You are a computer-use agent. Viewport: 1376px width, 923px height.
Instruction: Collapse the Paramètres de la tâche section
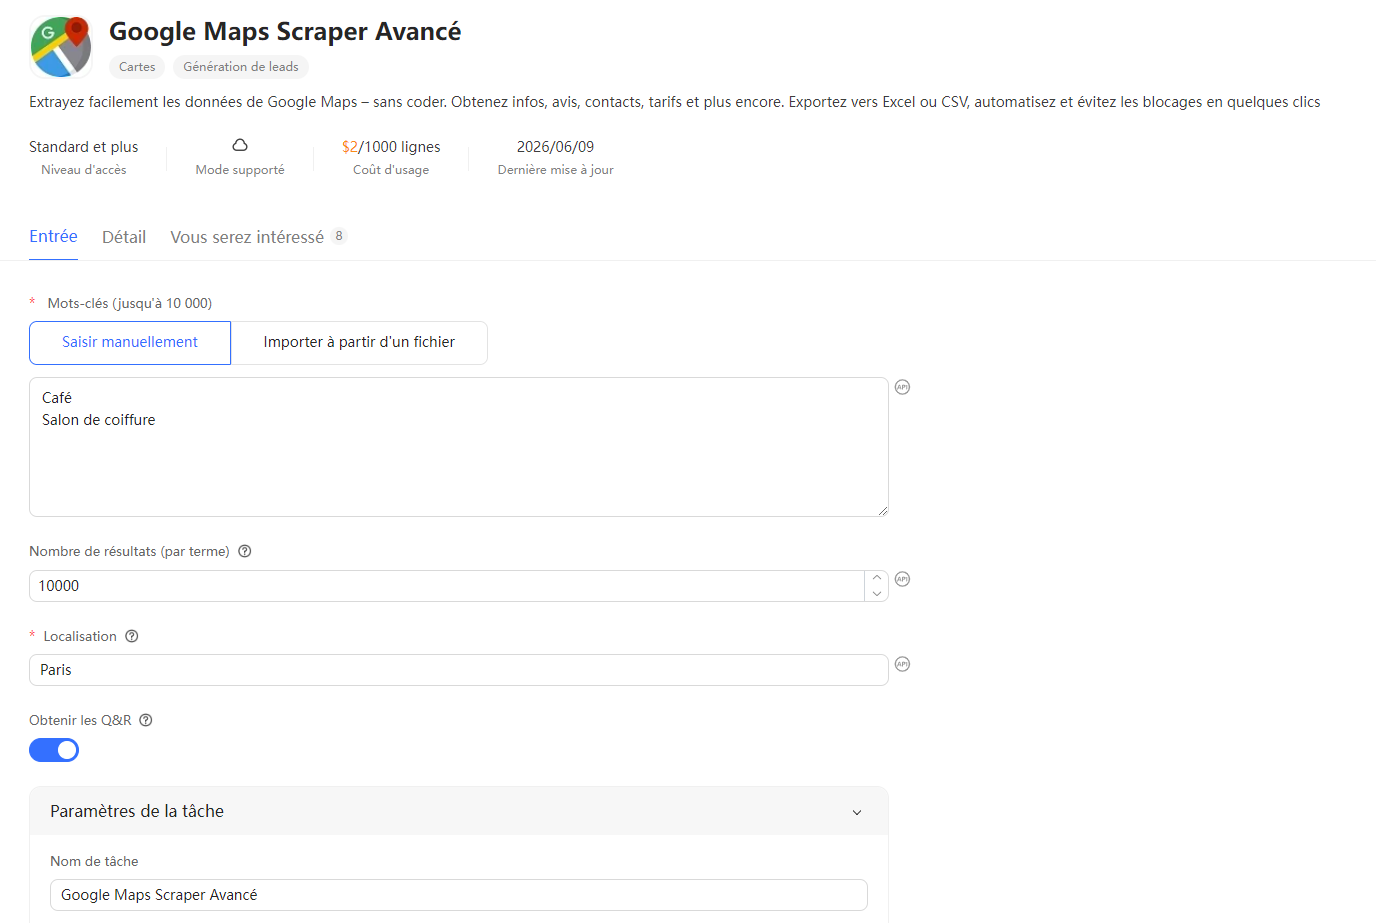click(x=857, y=812)
